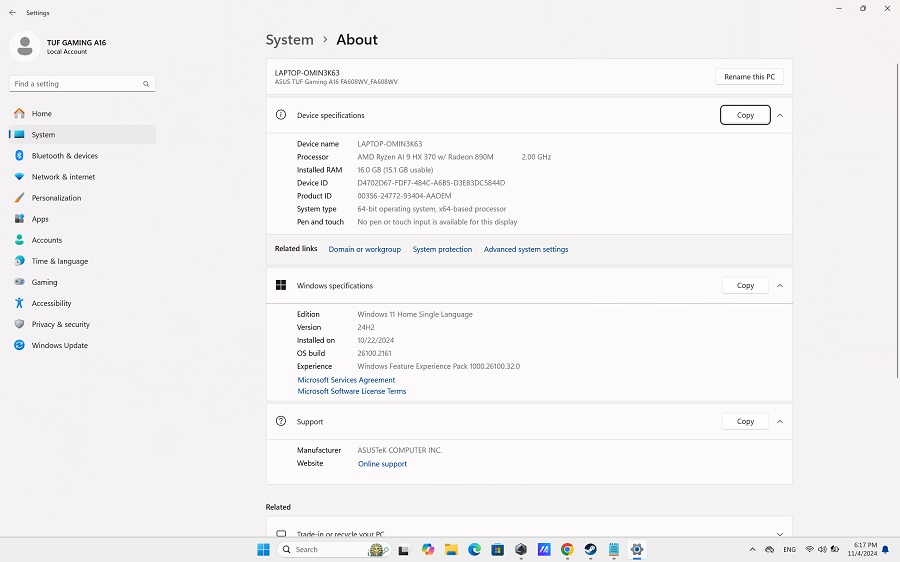This screenshot has width=900, height=562.
Task: Open Privacy & security settings
Action: point(60,324)
